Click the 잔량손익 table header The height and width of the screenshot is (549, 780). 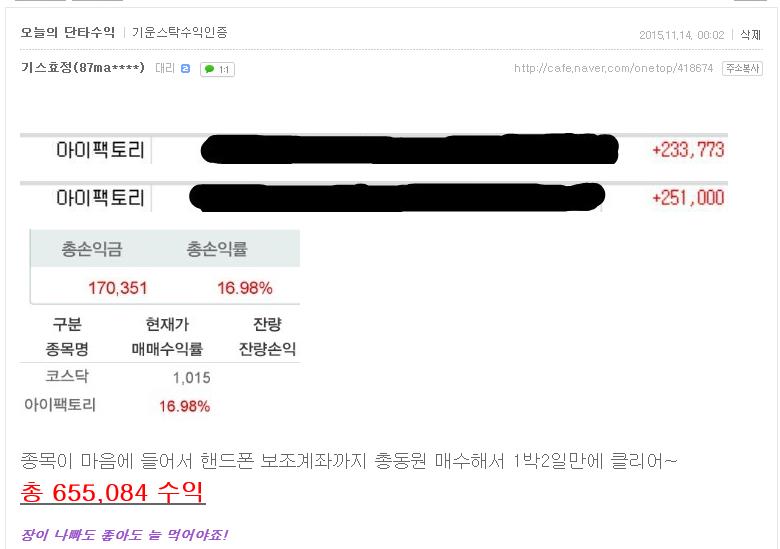[x=267, y=349]
